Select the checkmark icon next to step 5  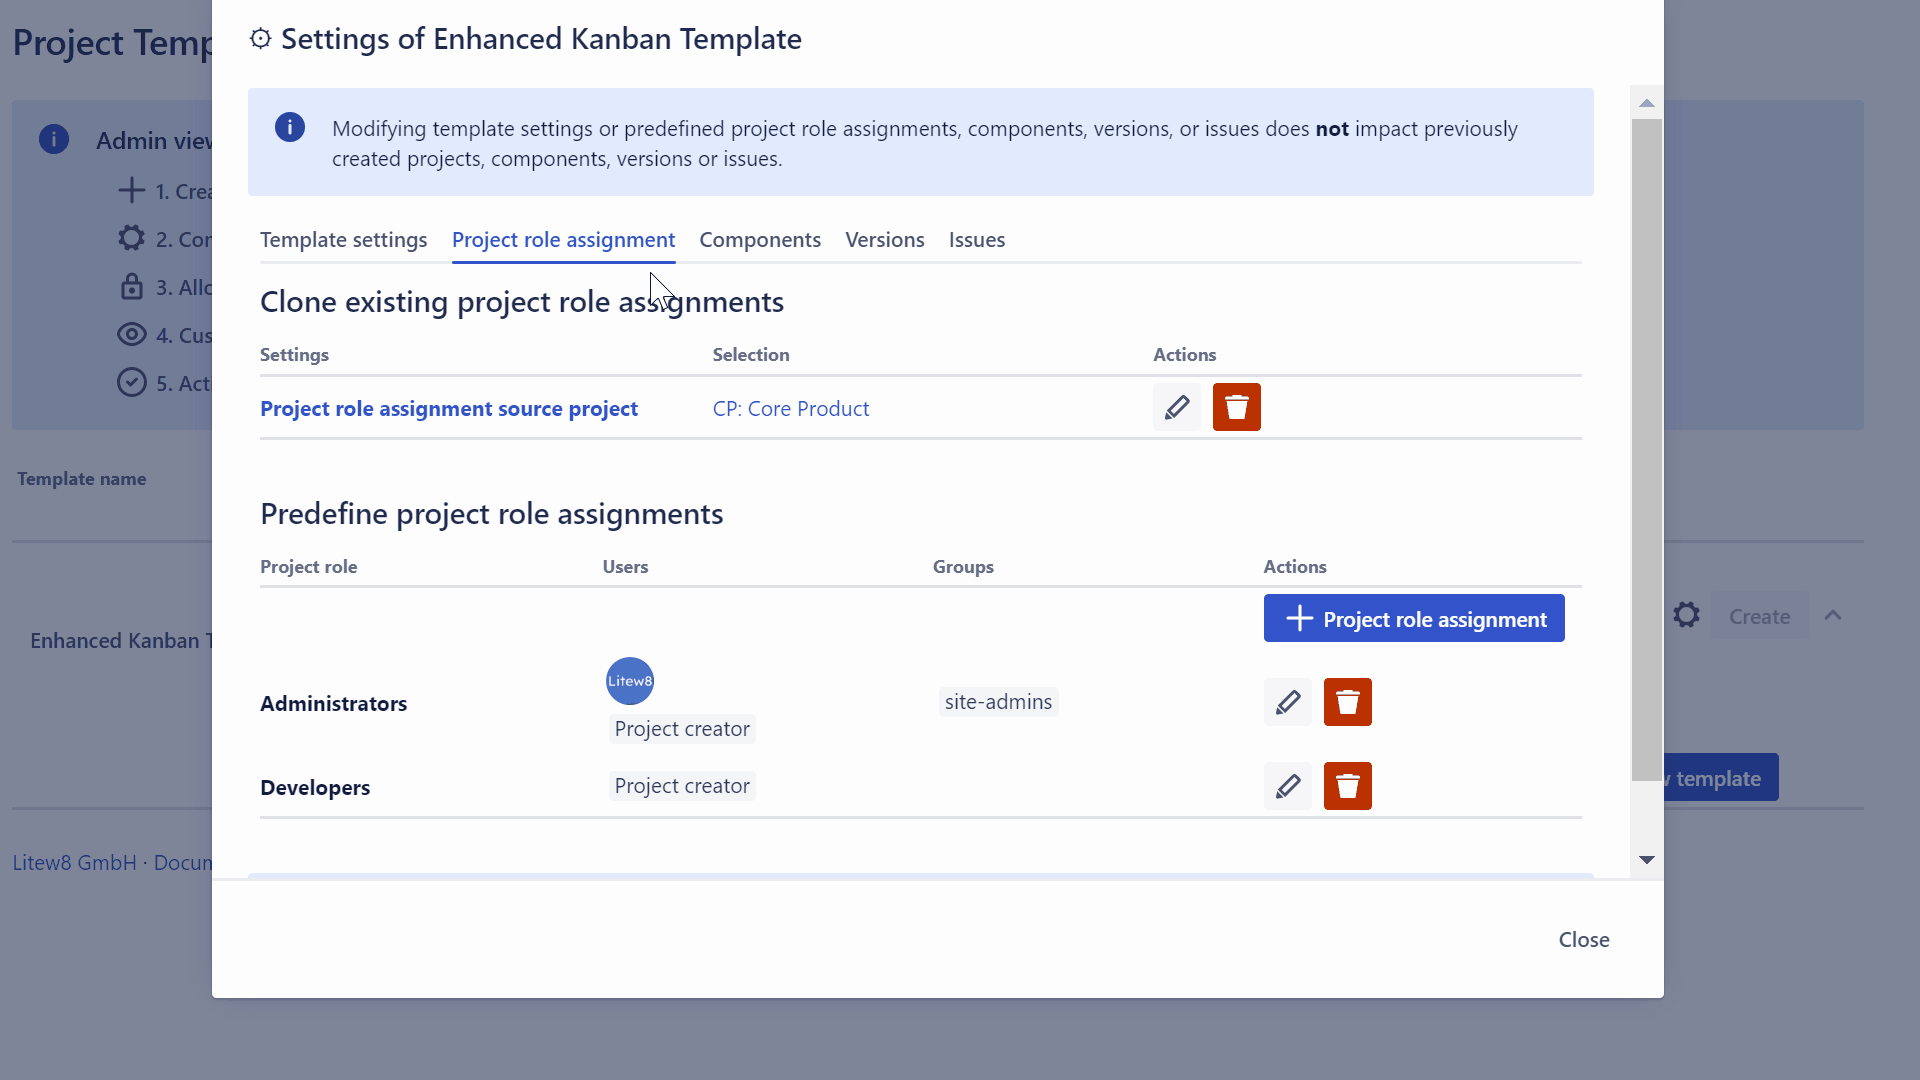click(x=133, y=382)
